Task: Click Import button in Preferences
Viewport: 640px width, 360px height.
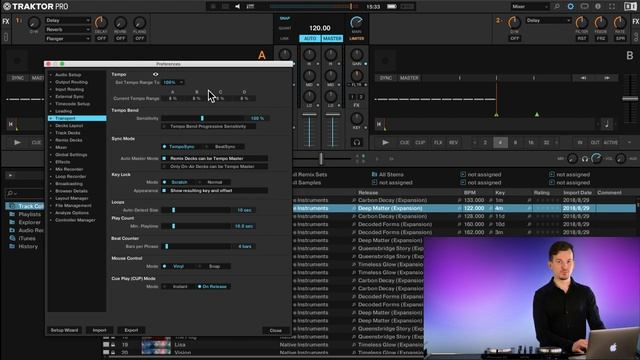Action: (x=99, y=330)
